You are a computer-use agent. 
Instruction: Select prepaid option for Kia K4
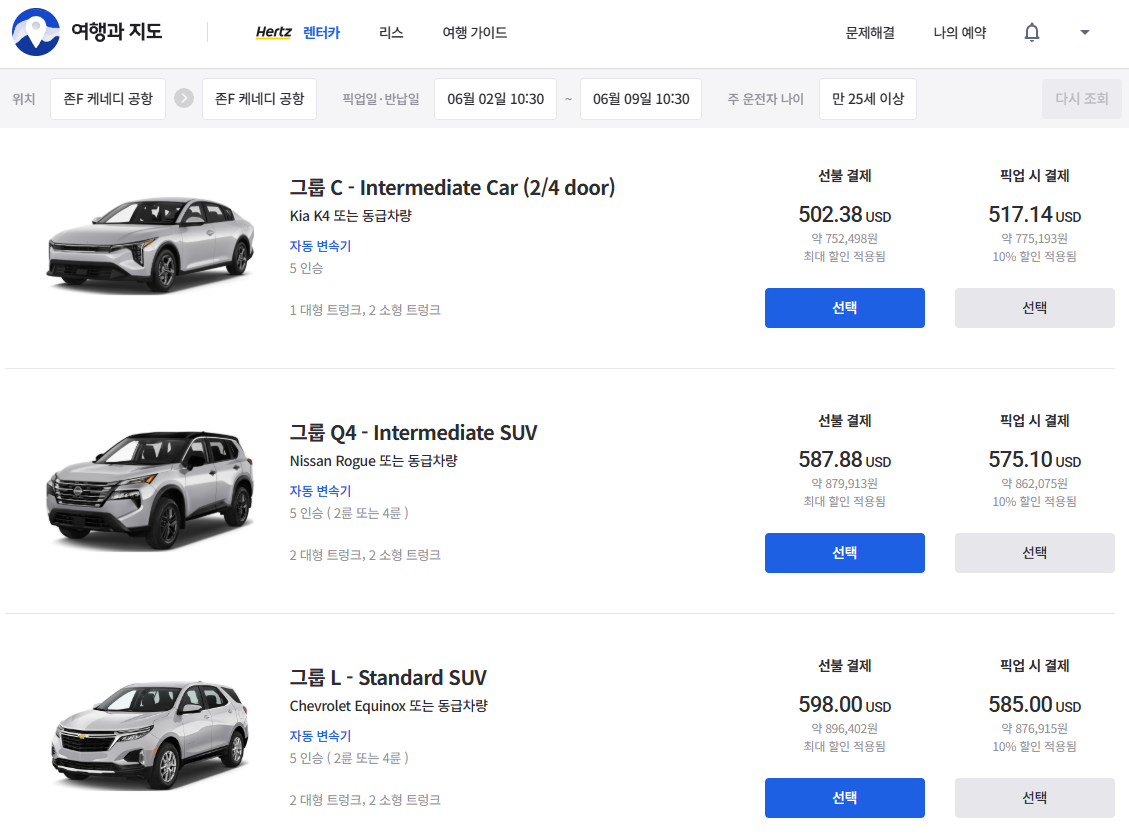(x=844, y=308)
